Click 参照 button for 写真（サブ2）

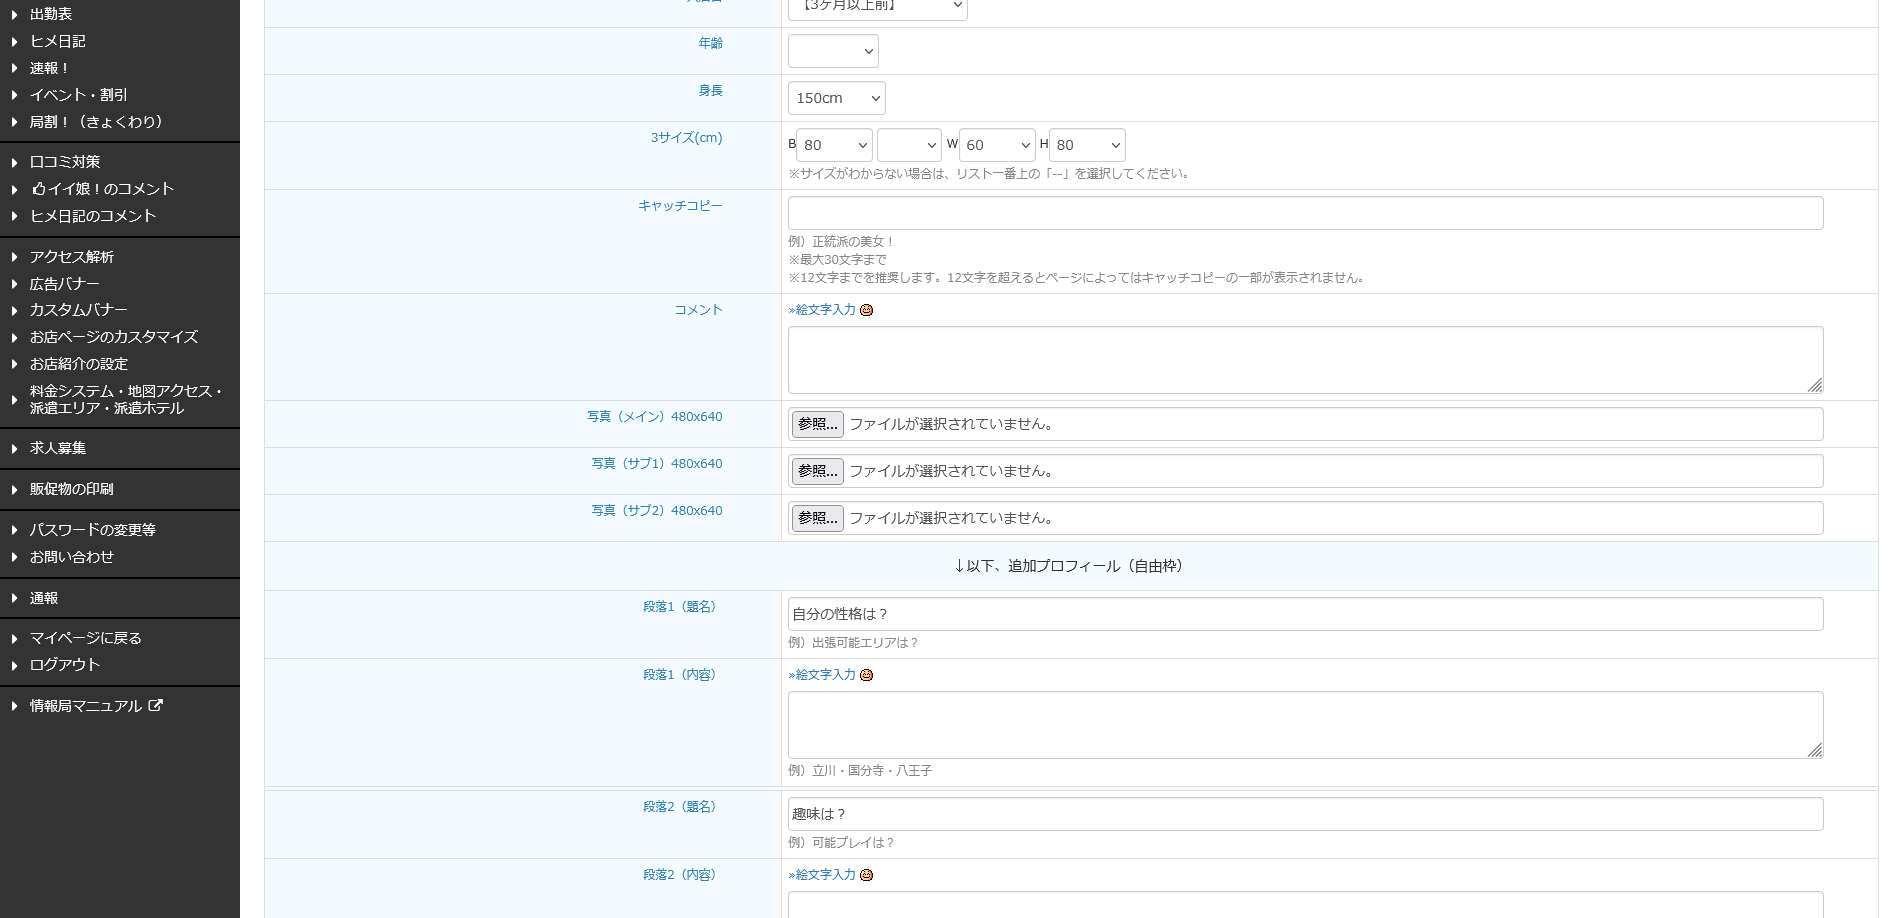[x=818, y=518]
